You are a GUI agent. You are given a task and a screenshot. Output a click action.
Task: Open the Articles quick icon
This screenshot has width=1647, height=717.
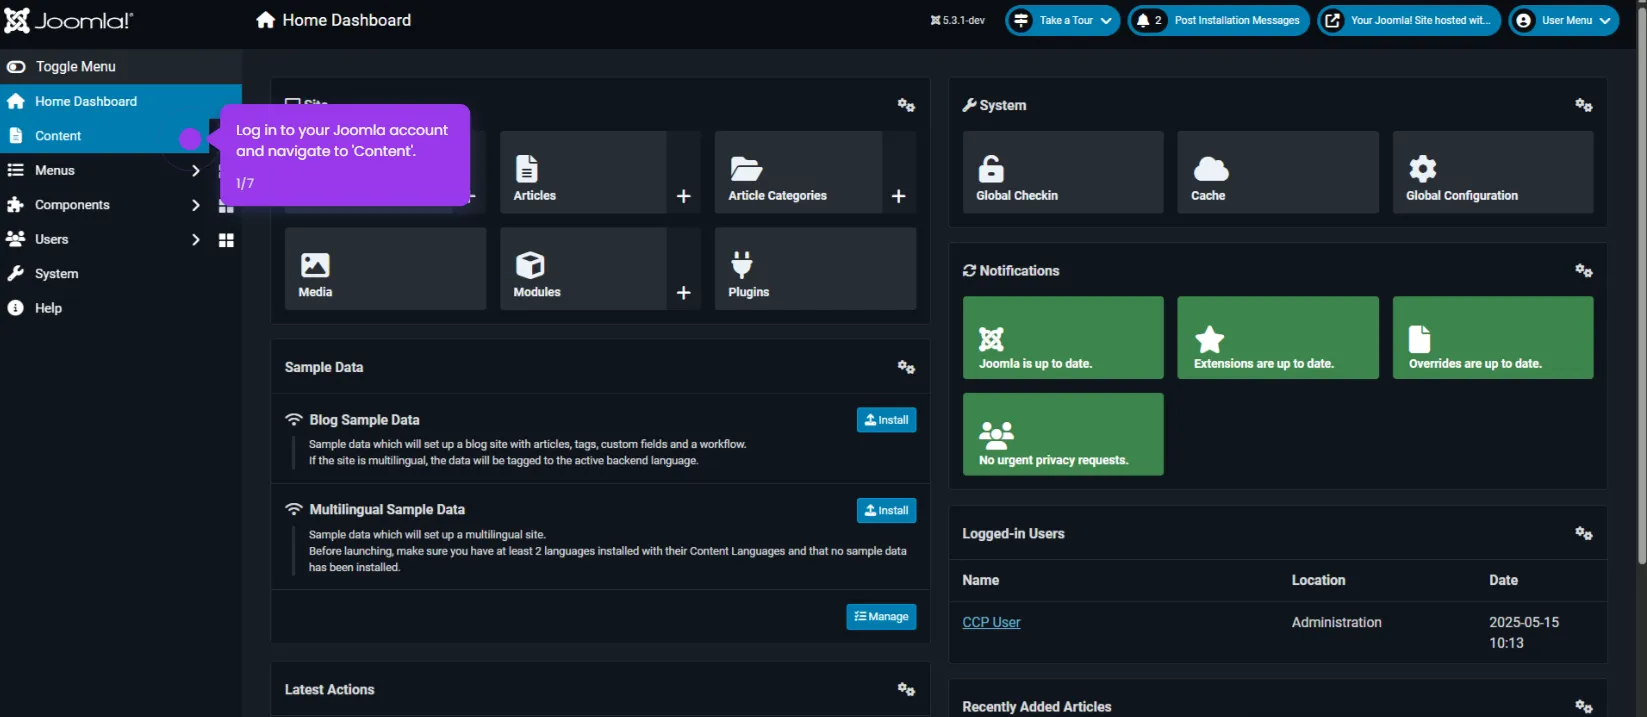[583, 172]
